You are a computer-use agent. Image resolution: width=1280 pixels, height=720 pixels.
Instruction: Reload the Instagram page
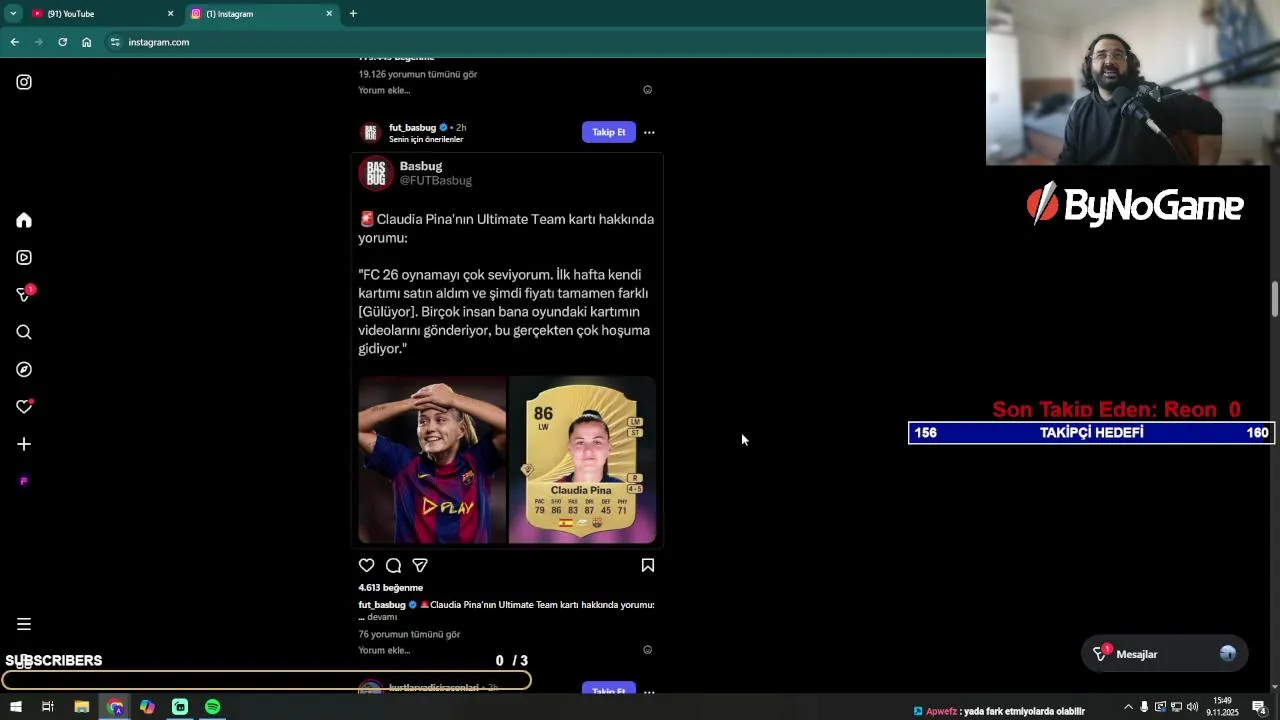point(62,42)
